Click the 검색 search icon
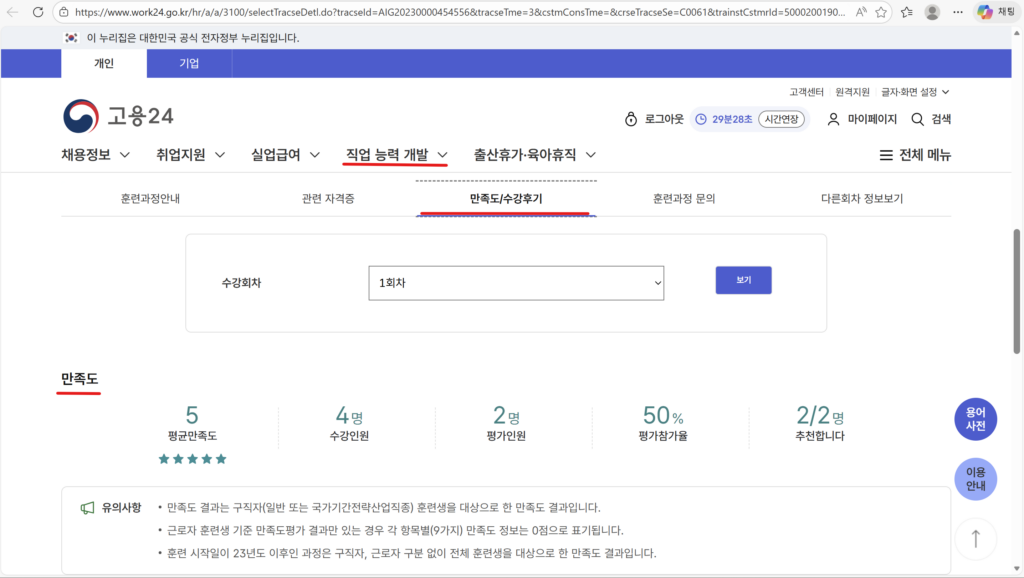Viewport: 1024px width, 578px height. 916,119
